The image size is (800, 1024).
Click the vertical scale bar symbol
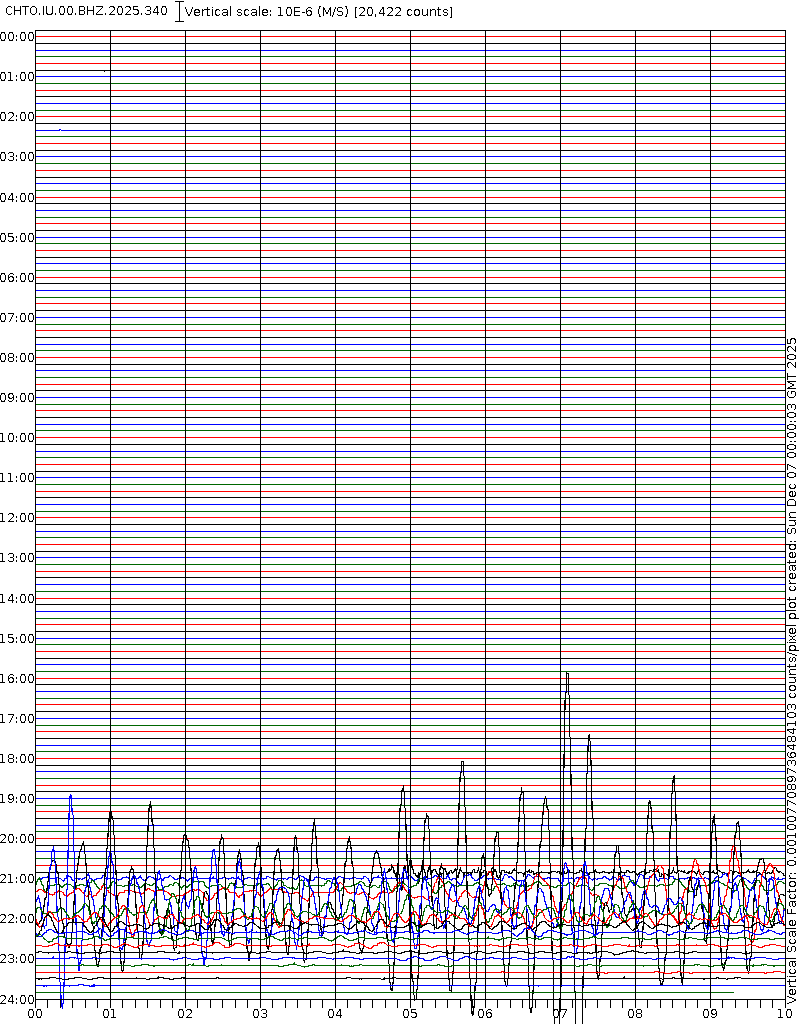click(180, 12)
